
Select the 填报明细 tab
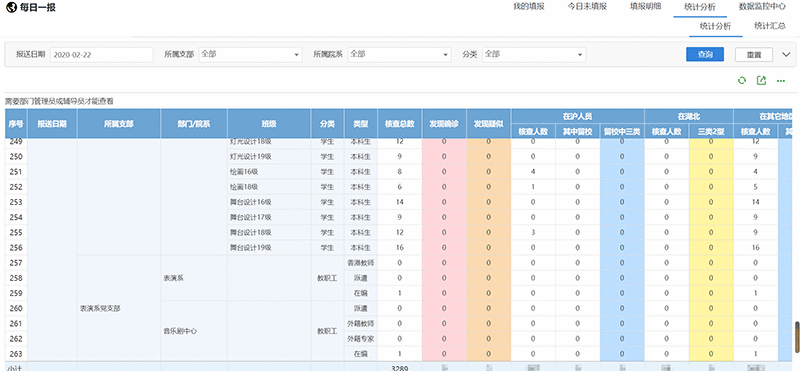[x=645, y=7]
